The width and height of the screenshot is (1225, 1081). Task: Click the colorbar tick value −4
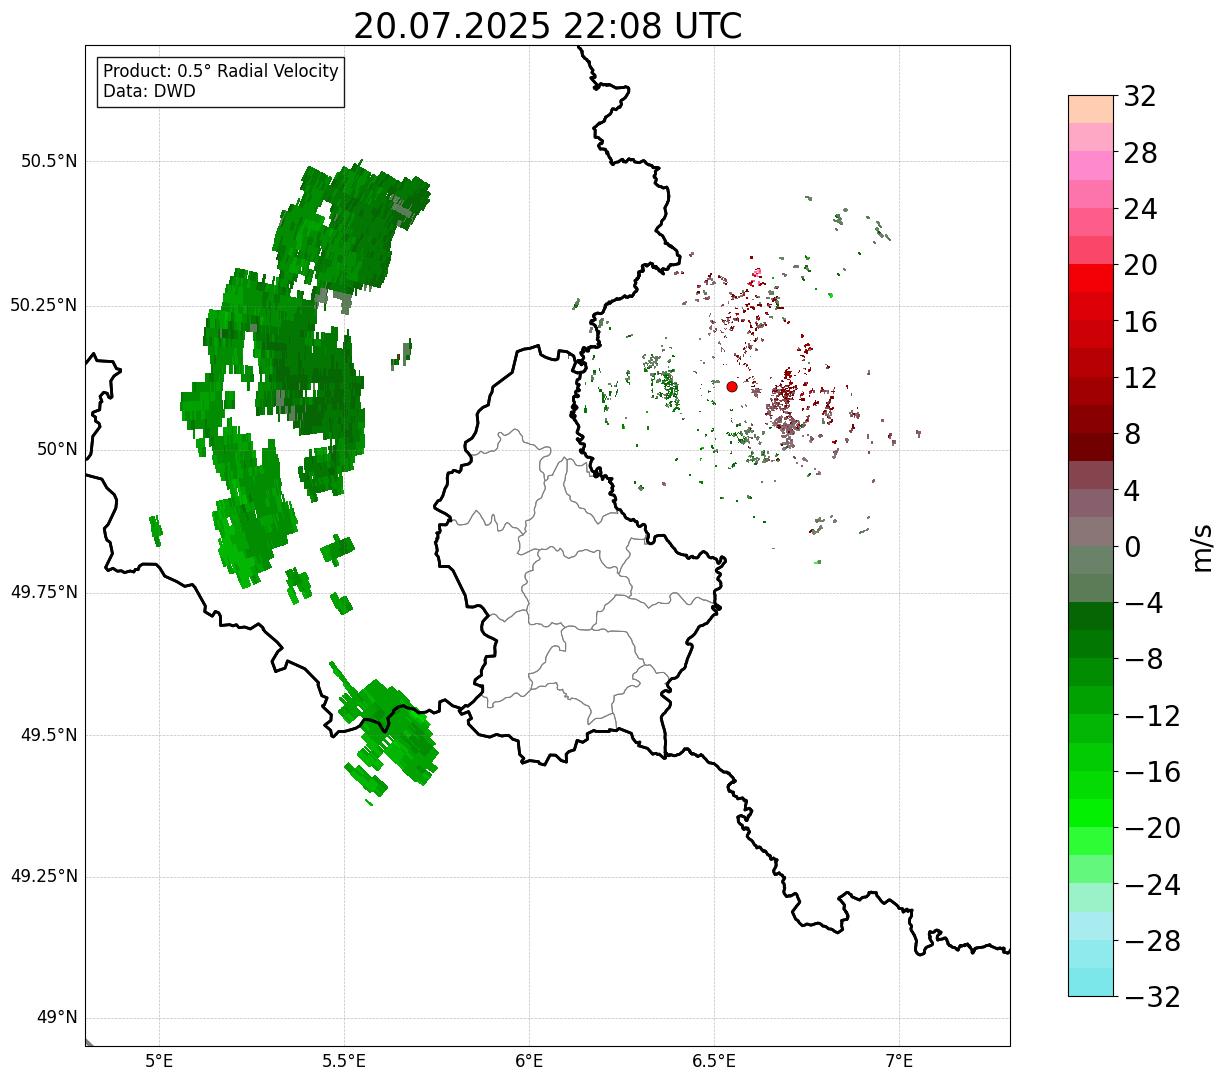coord(1143,603)
